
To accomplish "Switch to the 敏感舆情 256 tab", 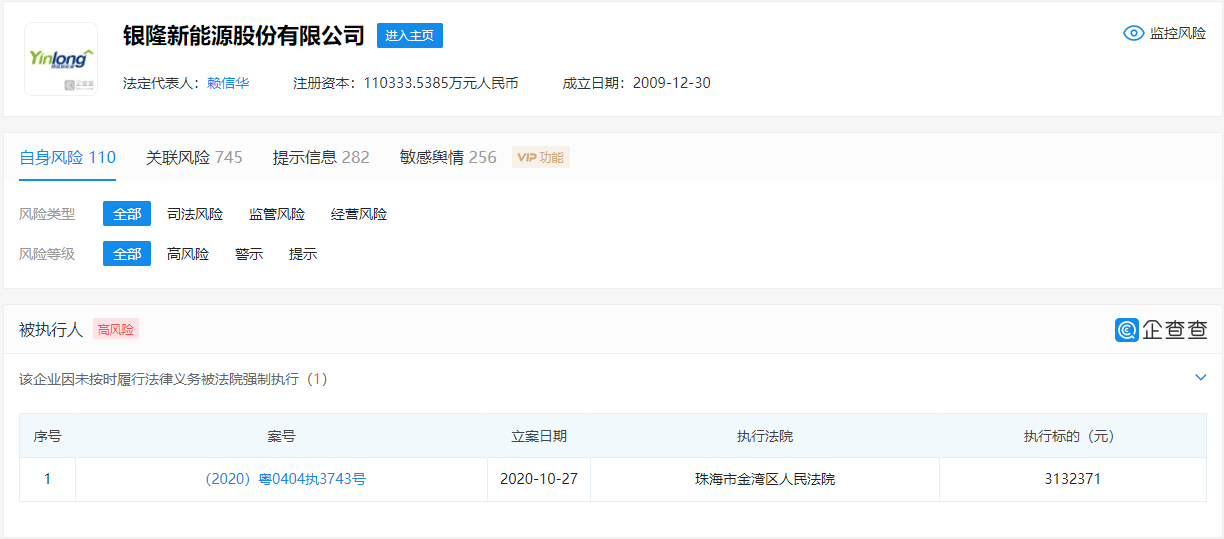I will [x=448, y=157].
